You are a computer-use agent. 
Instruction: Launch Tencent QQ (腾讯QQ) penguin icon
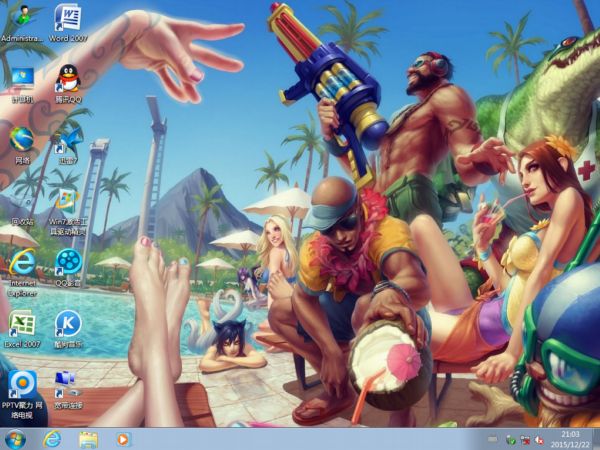(x=68, y=80)
